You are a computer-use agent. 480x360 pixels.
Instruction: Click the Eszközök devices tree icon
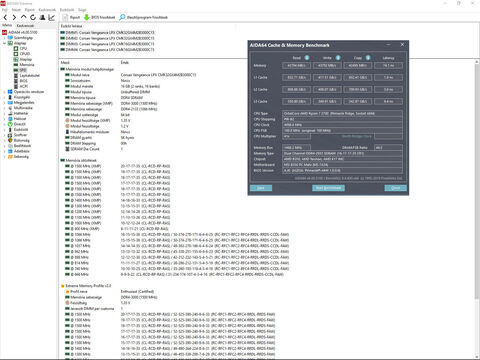pos(10,129)
